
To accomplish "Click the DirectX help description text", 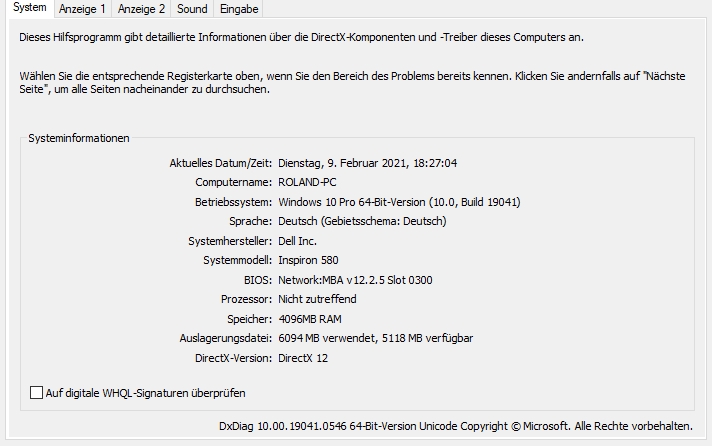I will point(301,37).
